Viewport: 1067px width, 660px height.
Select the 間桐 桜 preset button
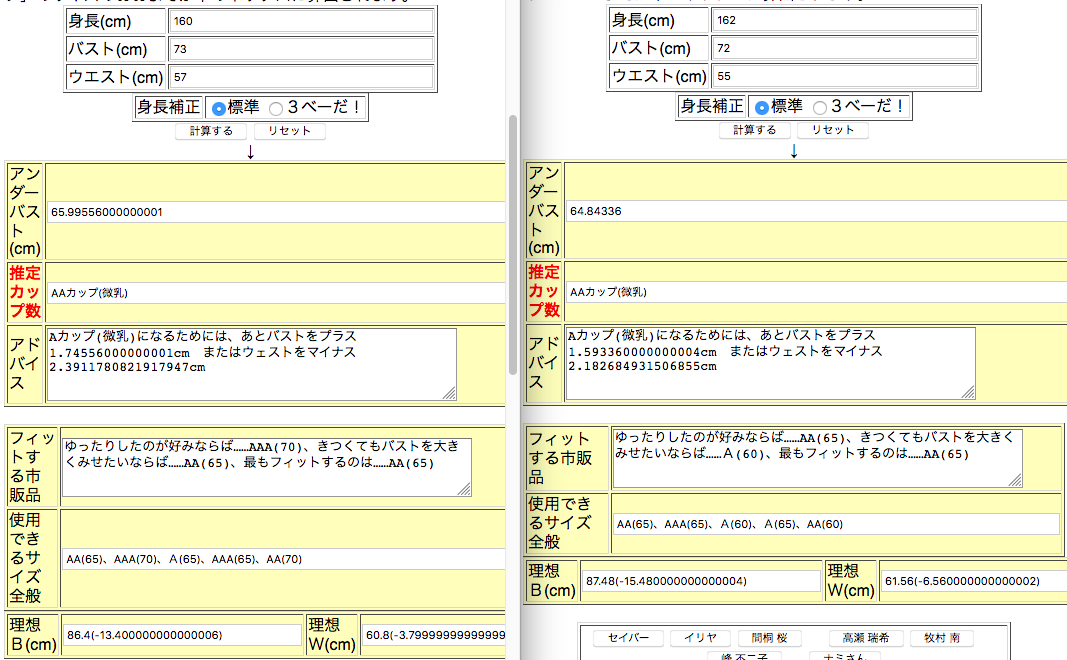click(x=770, y=638)
